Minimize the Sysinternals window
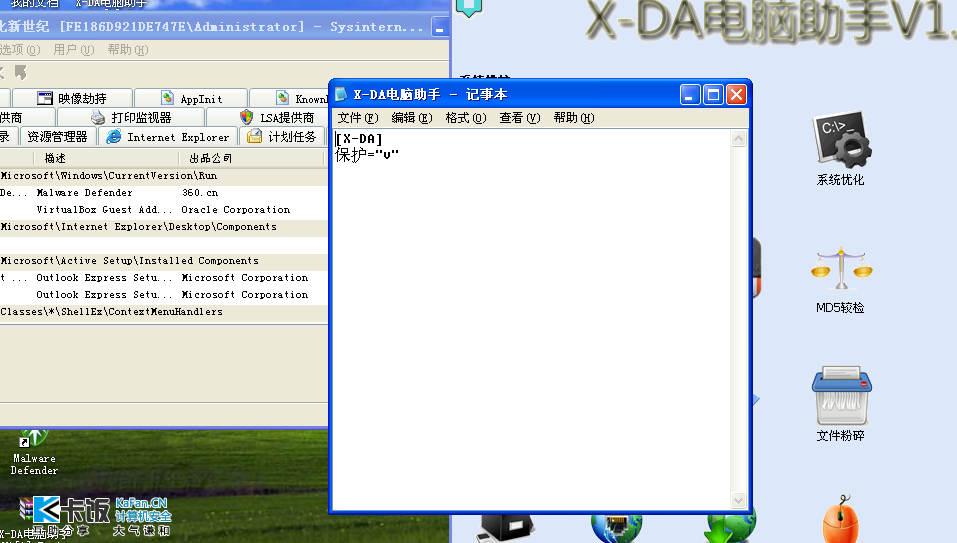The width and height of the screenshot is (957, 543). 439,27
